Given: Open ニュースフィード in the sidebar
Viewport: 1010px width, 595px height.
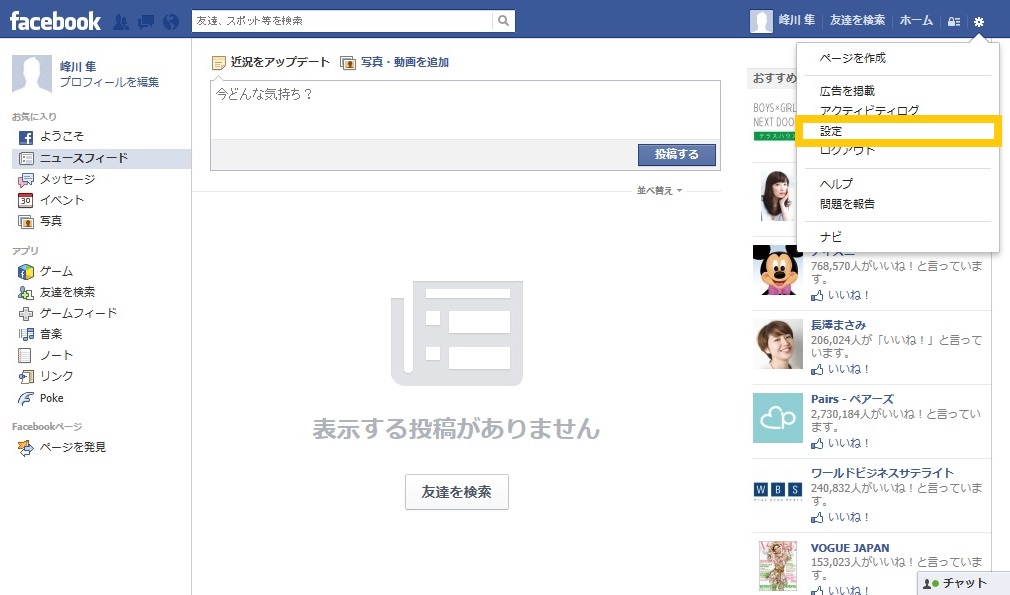Looking at the screenshot, I should coord(101,158).
